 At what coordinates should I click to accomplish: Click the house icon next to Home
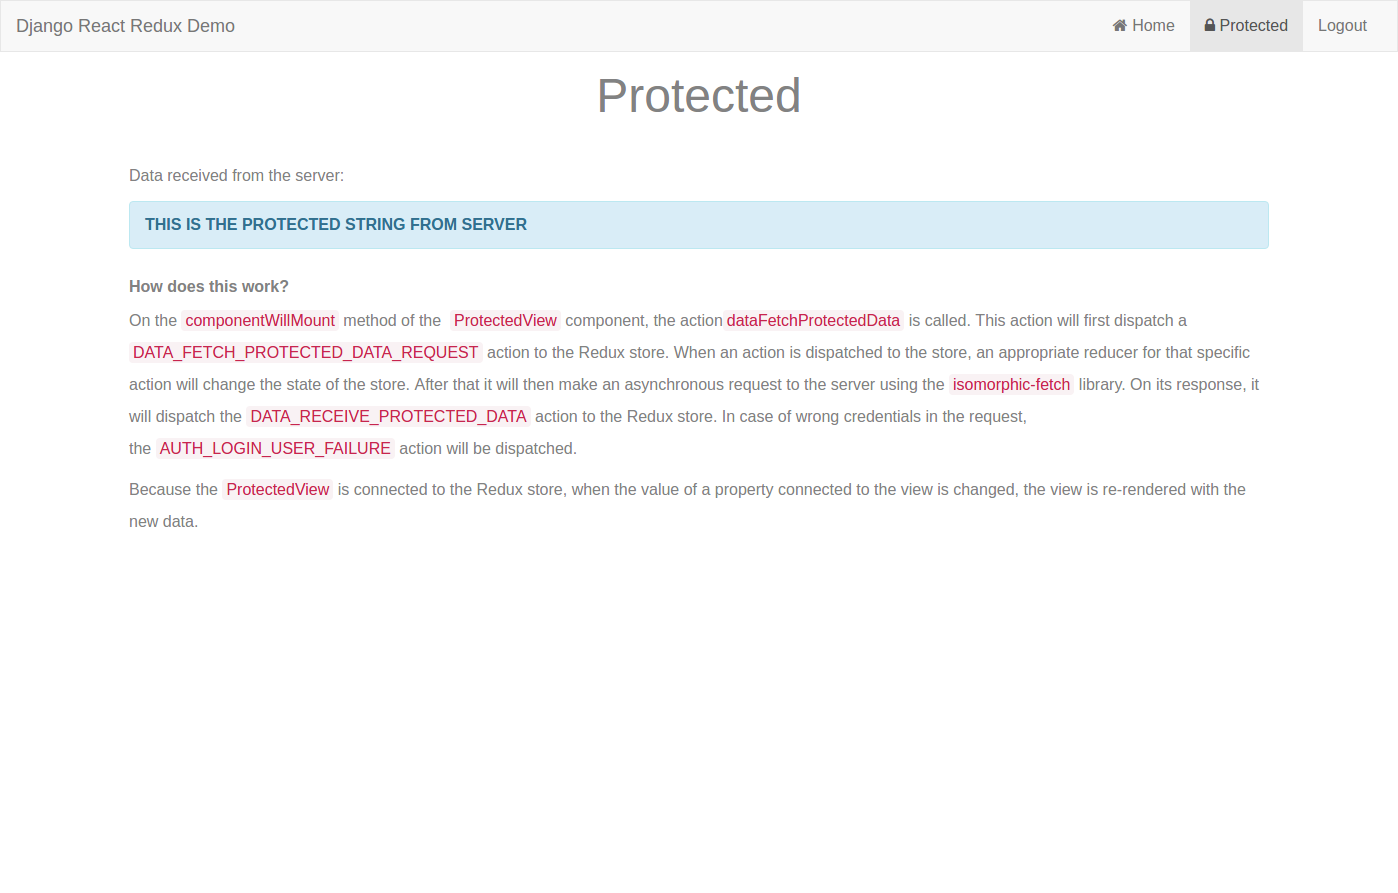point(1120,26)
